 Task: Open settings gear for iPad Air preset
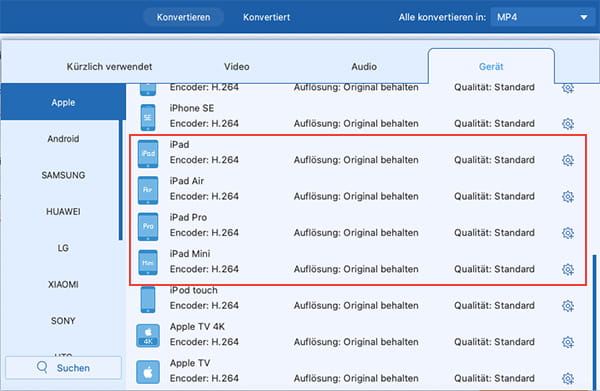[x=568, y=196]
